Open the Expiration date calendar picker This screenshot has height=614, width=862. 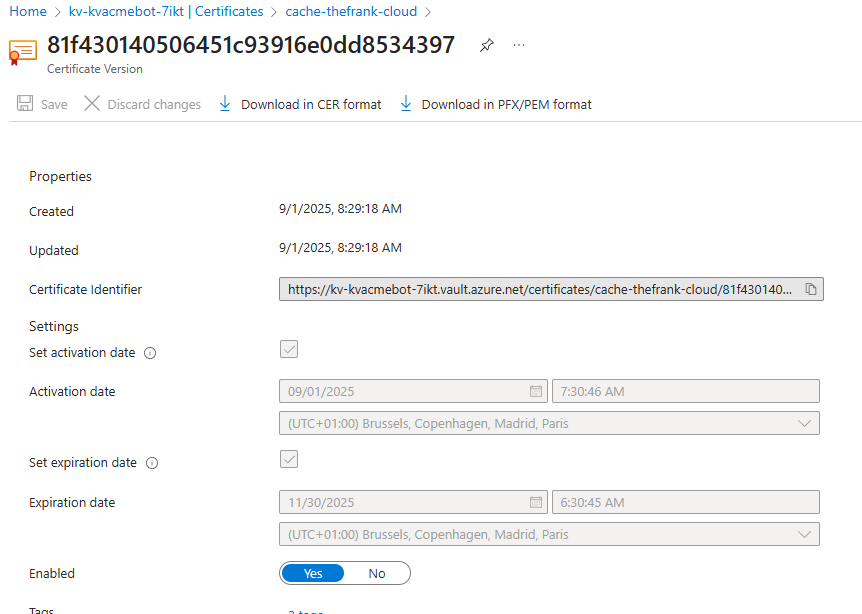click(x=536, y=502)
